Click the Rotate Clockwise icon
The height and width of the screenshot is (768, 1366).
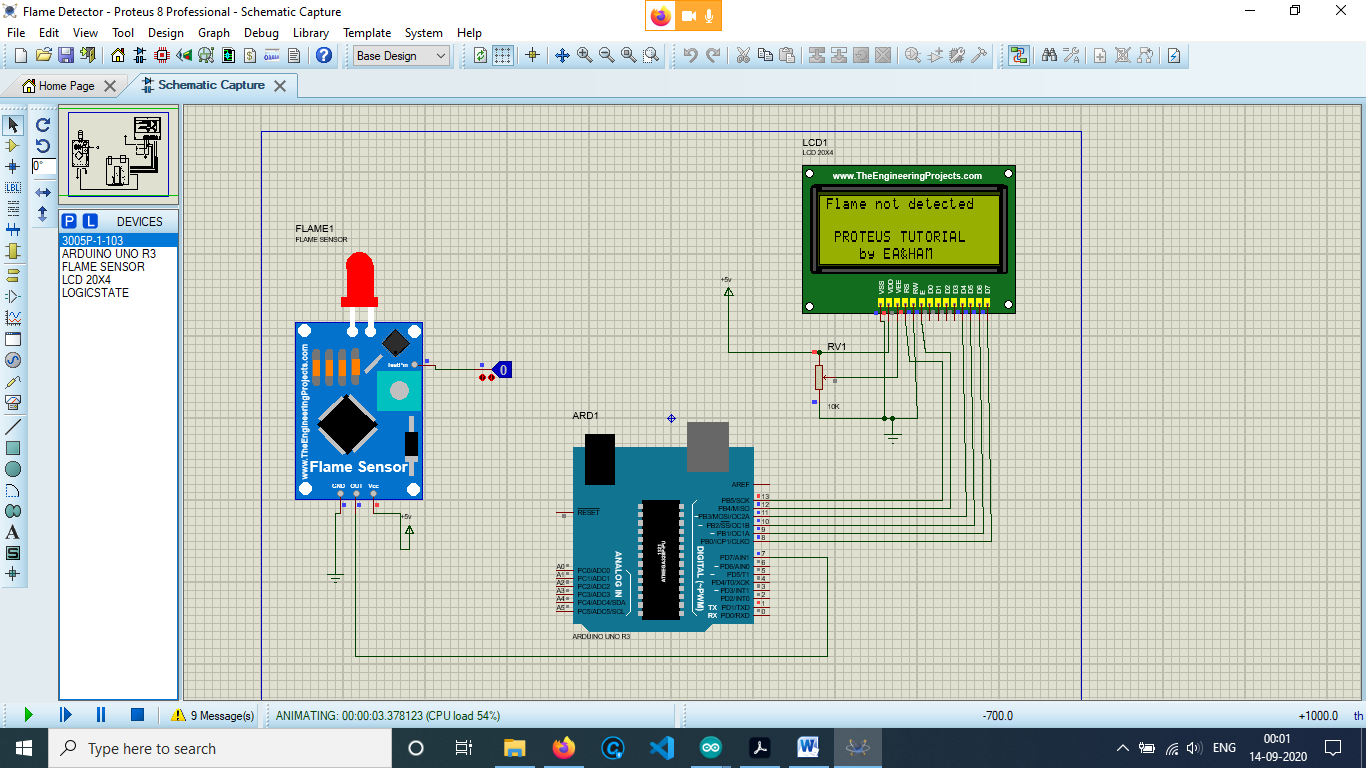point(43,125)
